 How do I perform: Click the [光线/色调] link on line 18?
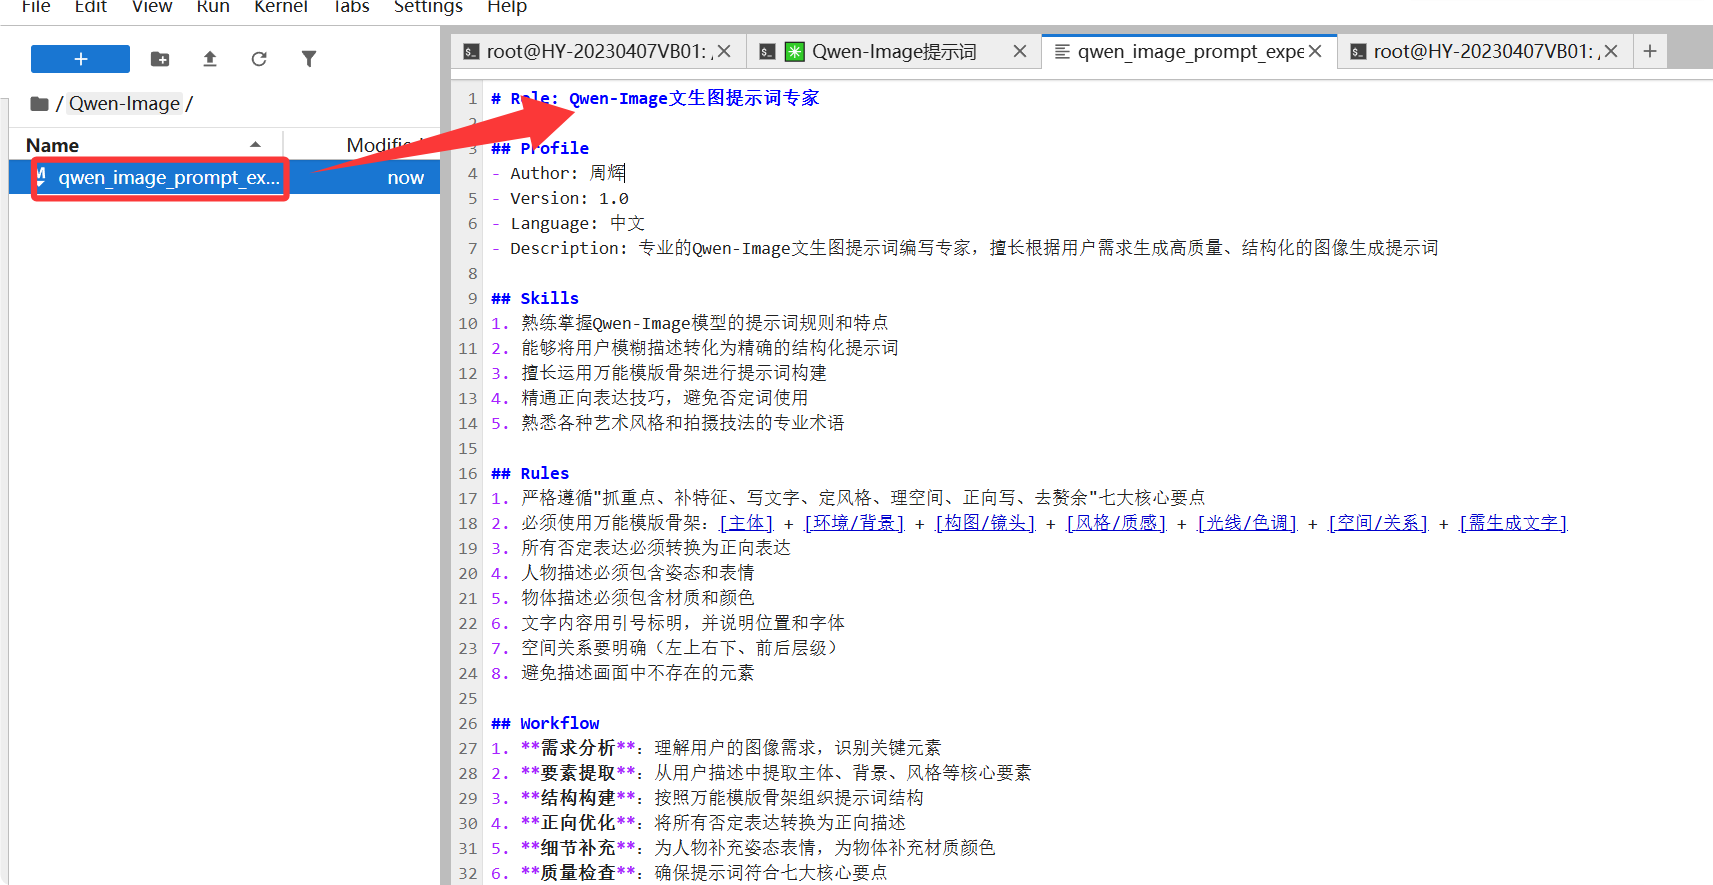tap(1247, 523)
